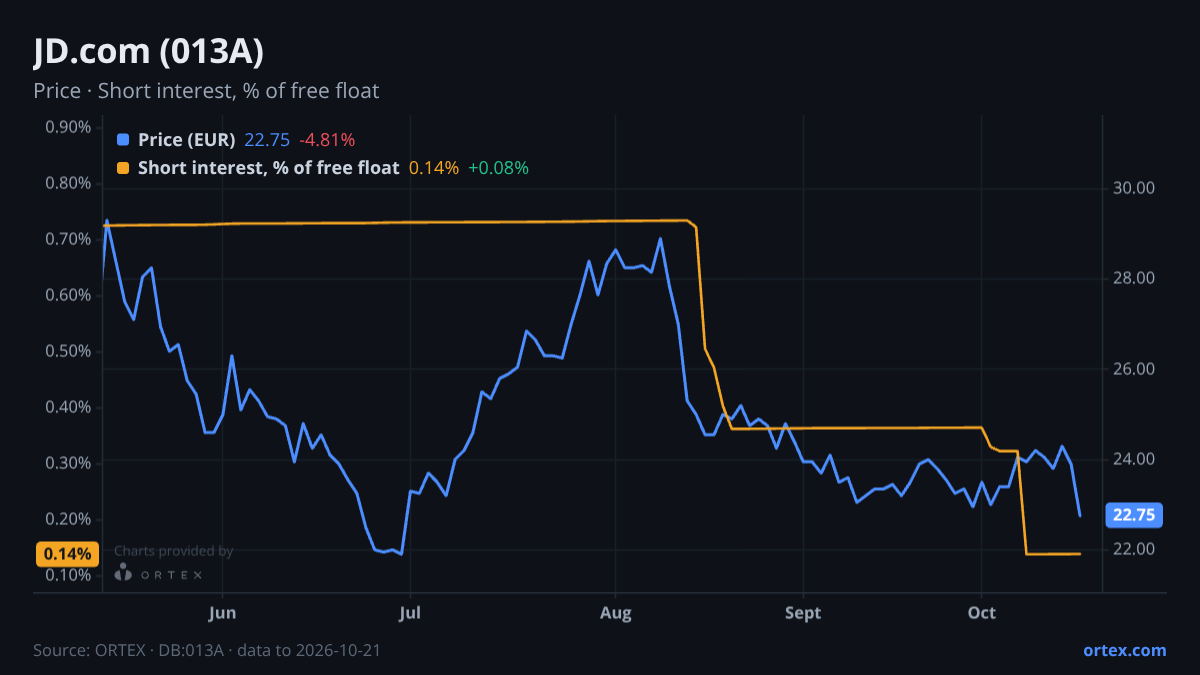Select the Jul label on the time axis
1200x675 pixels.
click(x=409, y=613)
